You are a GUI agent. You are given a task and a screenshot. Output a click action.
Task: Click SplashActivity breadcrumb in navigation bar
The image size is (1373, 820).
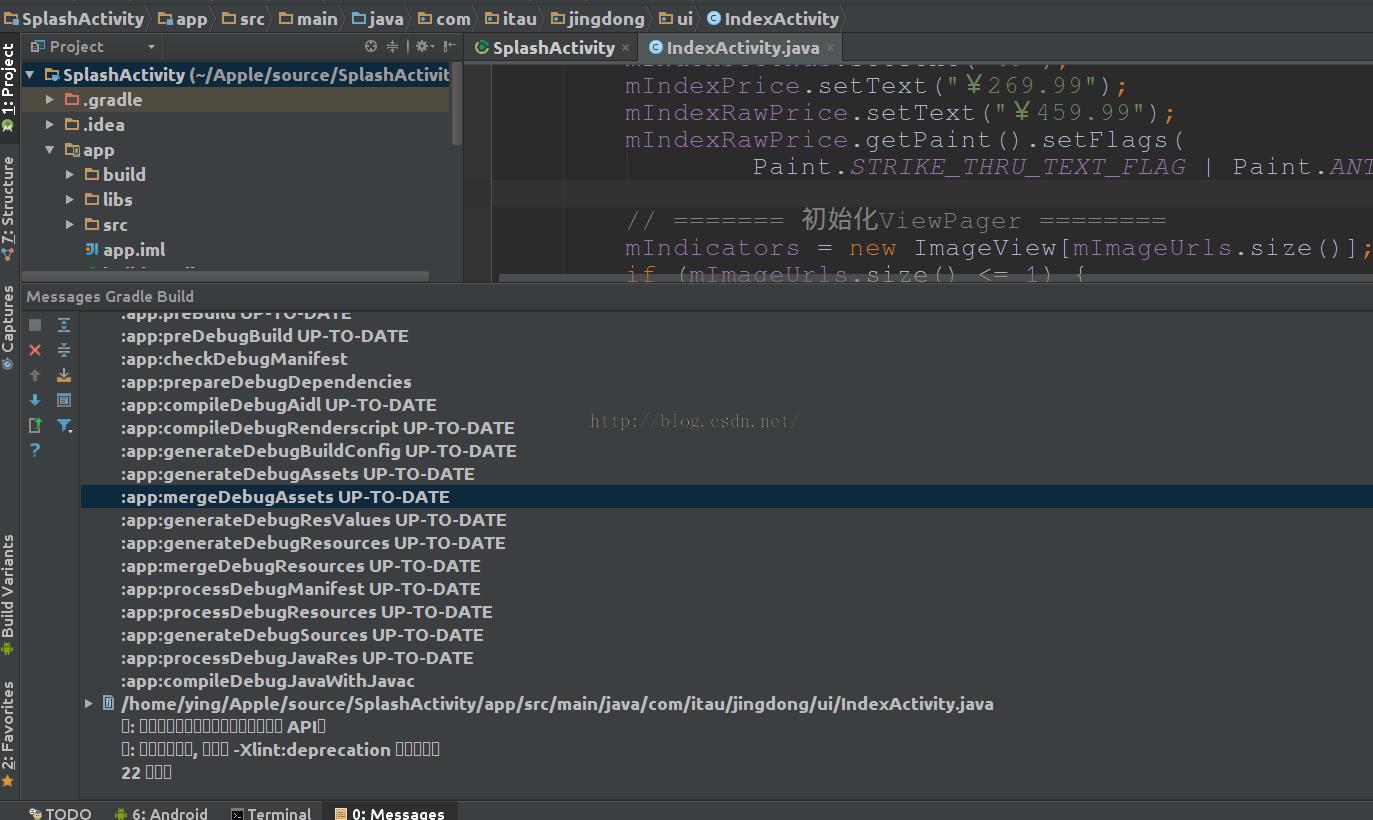[74, 18]
